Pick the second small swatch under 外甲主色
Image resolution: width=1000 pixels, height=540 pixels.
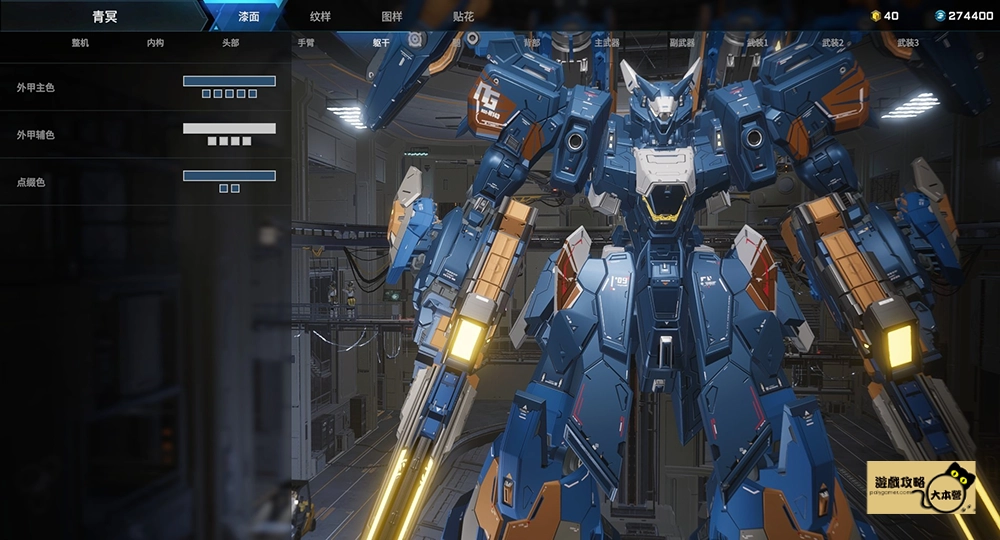[x=217, y=94]
